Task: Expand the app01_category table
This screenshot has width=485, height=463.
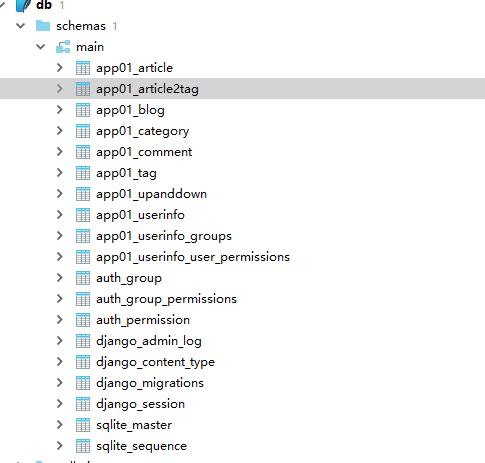Action: [60, 131]
